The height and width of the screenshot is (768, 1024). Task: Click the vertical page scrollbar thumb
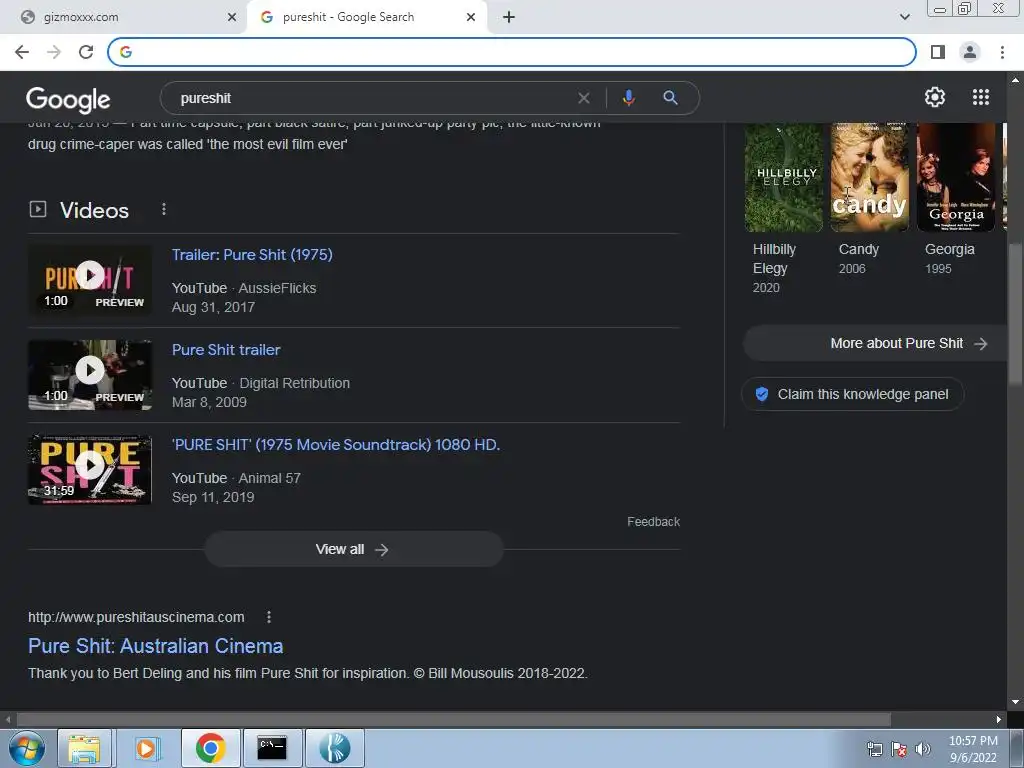tap(1015, 313)
